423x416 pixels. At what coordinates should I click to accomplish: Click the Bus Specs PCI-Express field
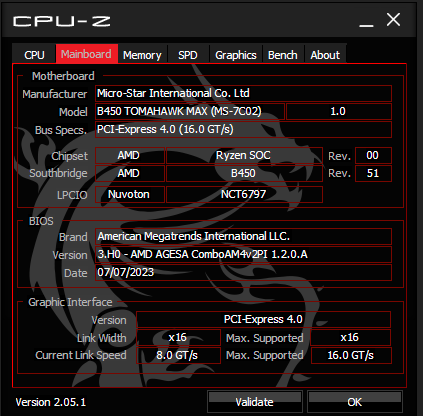[243, 129]
